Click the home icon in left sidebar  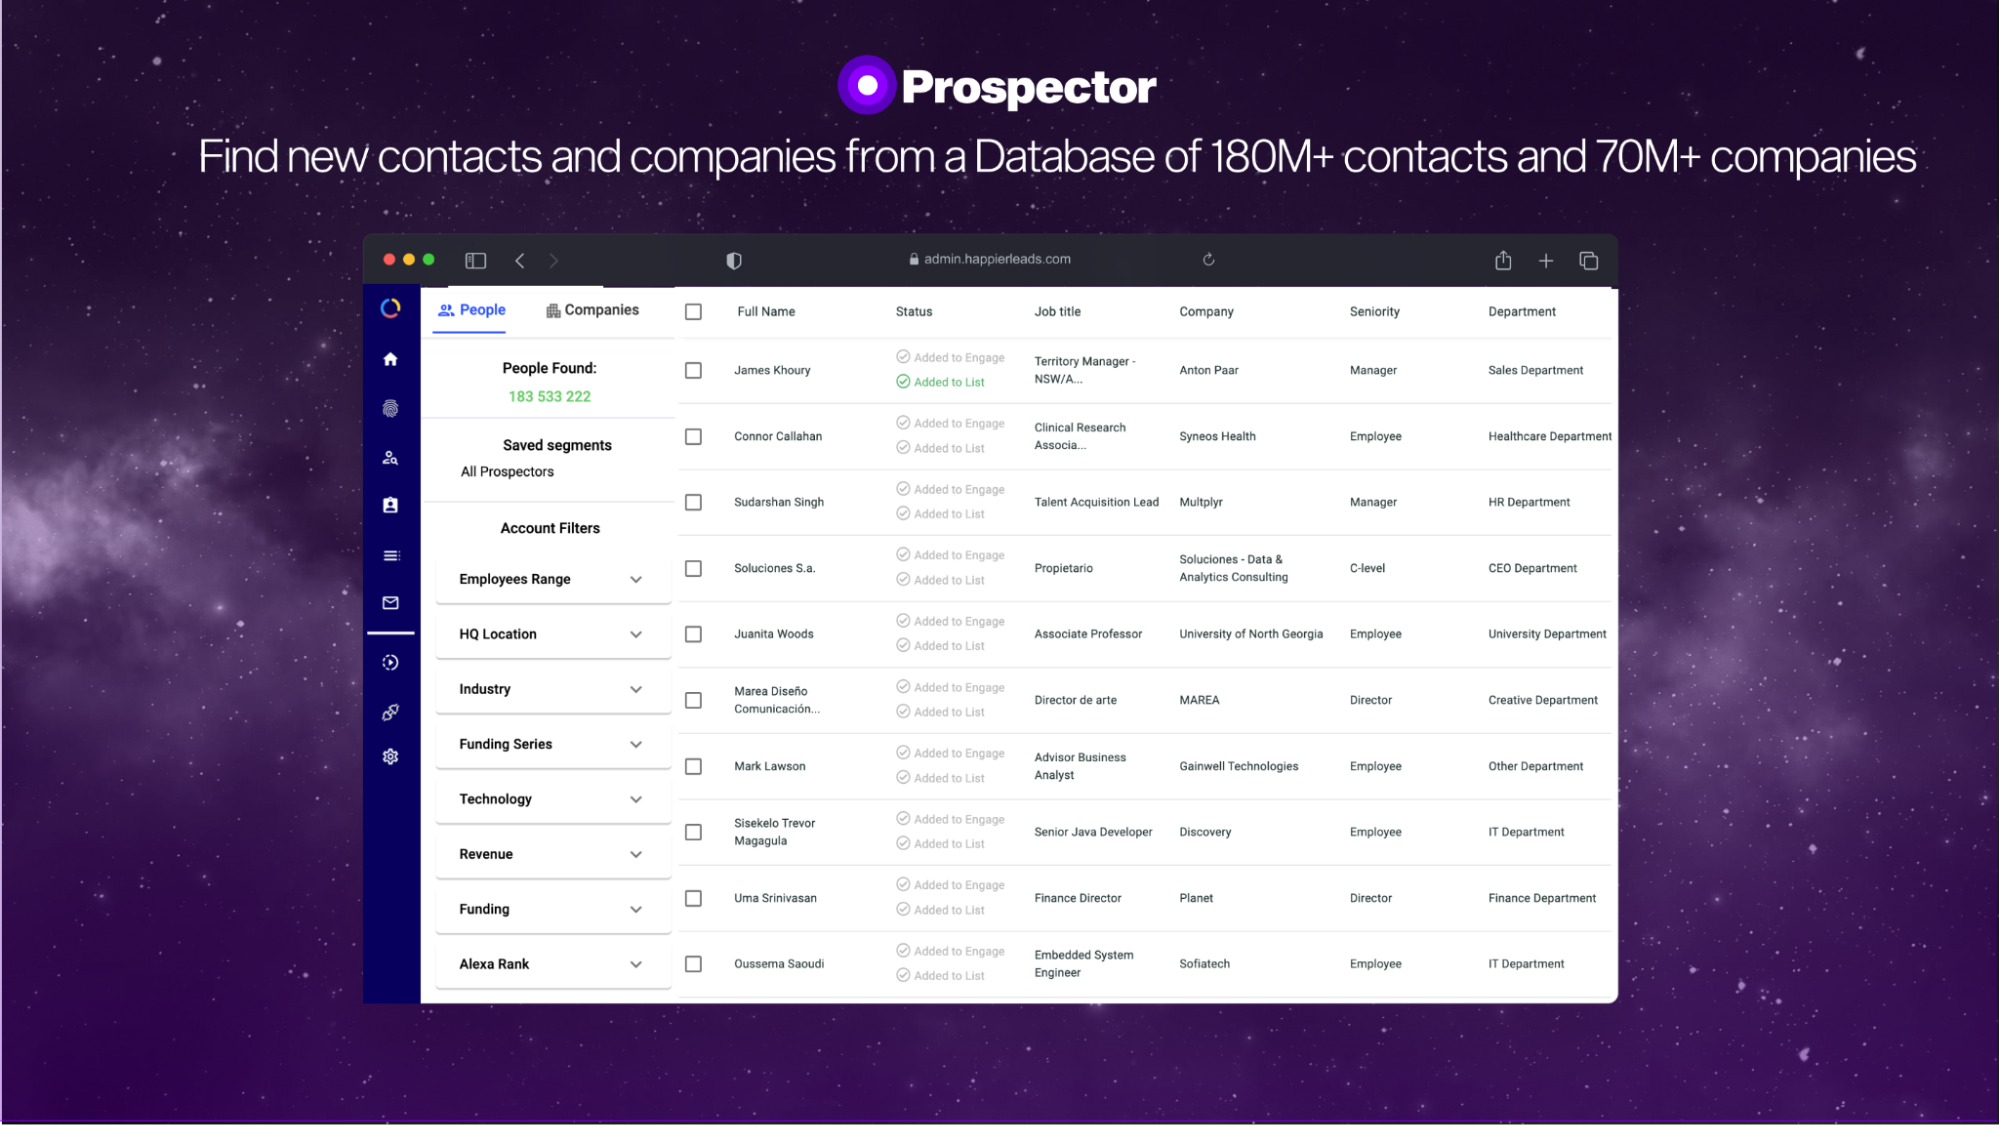(390, 358)
